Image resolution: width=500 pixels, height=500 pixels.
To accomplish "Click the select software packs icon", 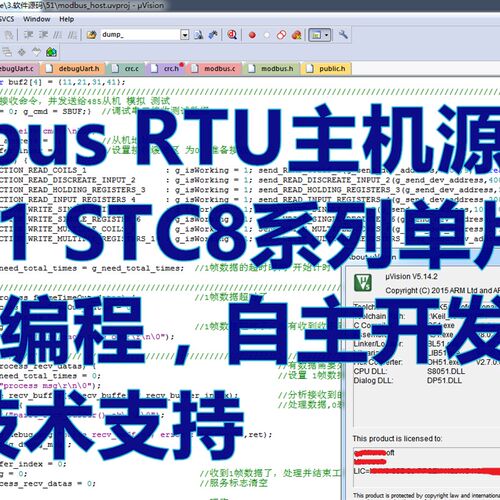I will coord(36,52).
